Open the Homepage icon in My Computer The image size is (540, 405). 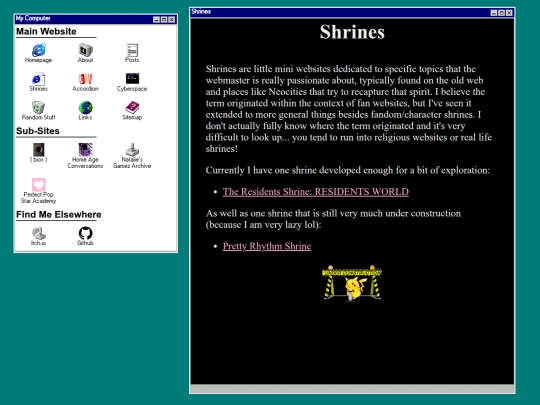coord(38,53)
